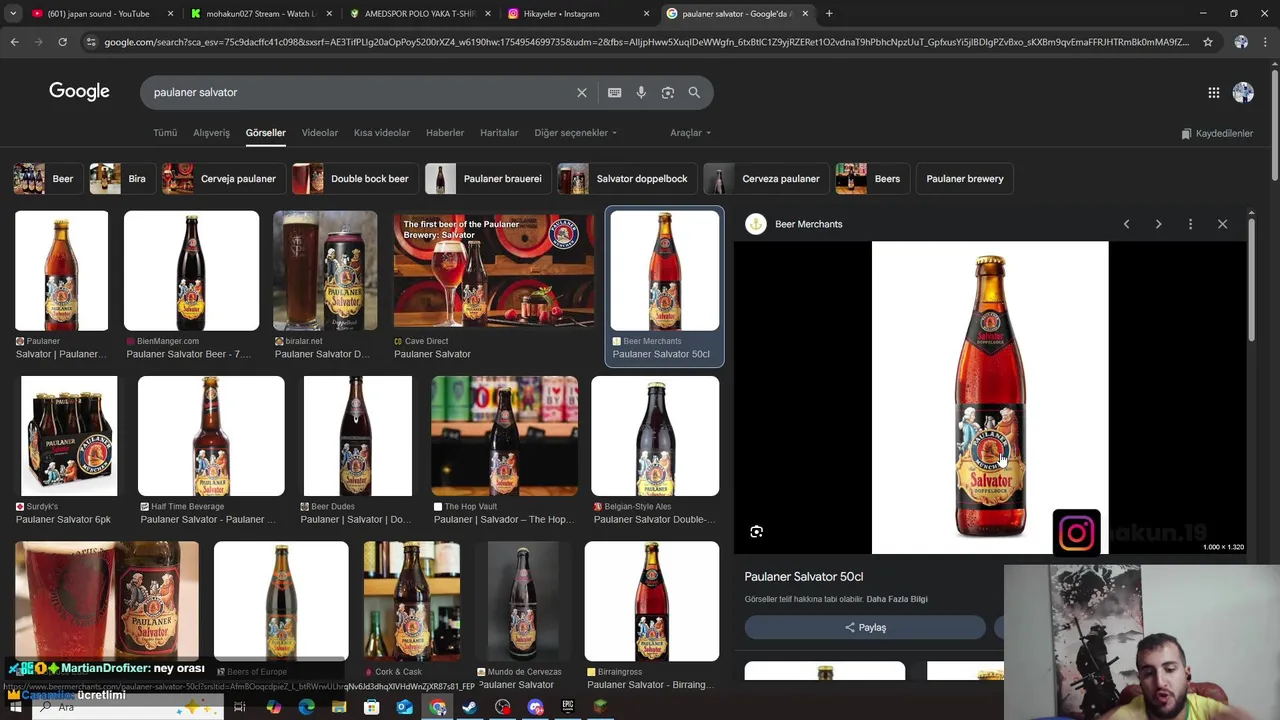
Task: Open Windows Start menu
Action: coord(15,707)
